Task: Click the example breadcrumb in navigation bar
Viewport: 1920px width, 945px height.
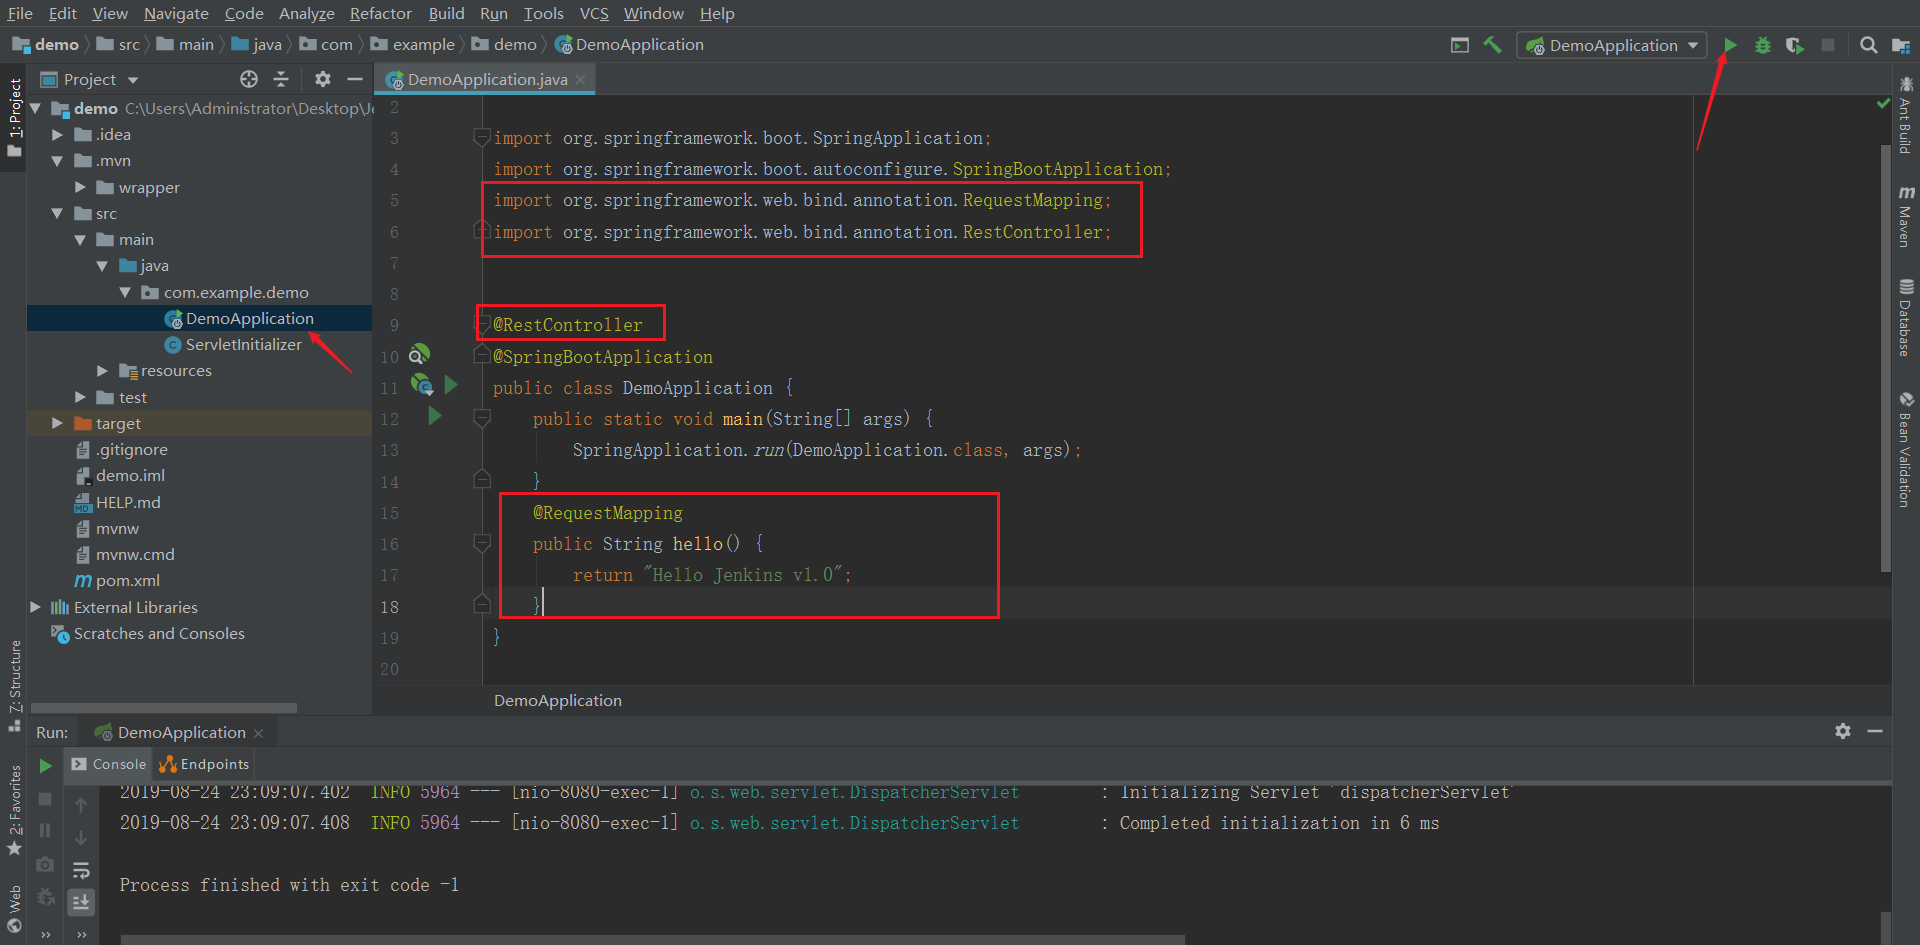Action: coord(422,45)
